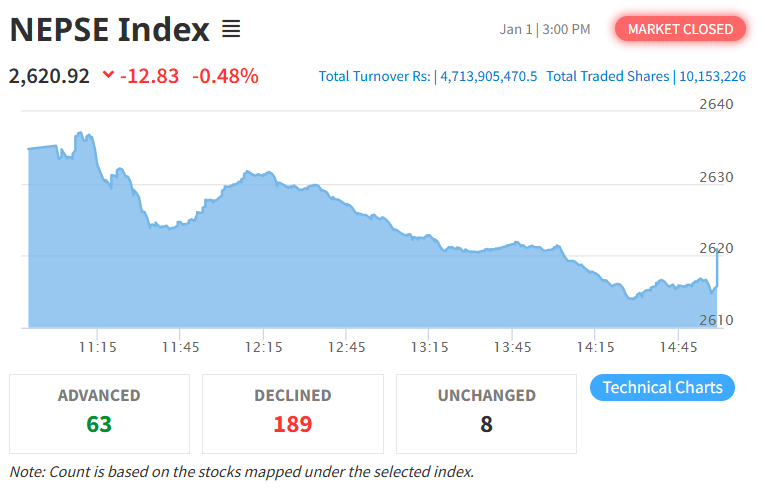This screenshot has width=764, height=492.
Task: Click the NEPSE Index title
Action: click(110, 30)
